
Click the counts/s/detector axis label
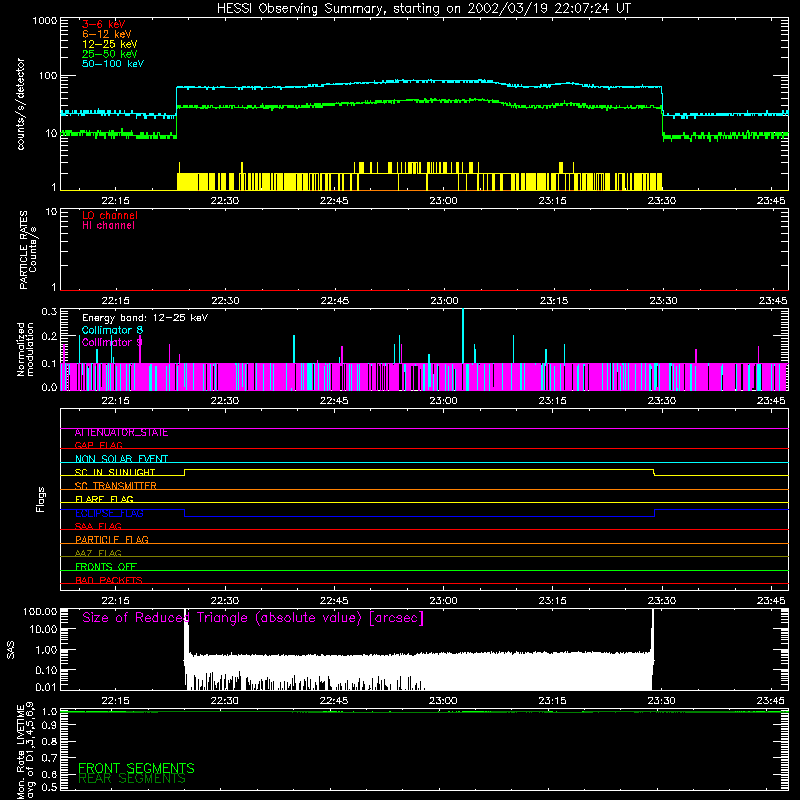pos(21,104)
